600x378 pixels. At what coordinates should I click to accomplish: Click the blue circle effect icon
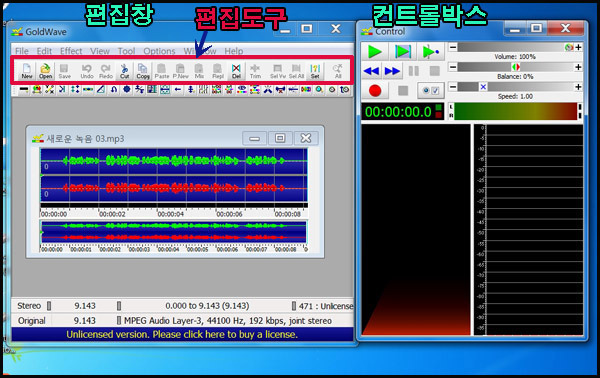[x=127, y=90]
